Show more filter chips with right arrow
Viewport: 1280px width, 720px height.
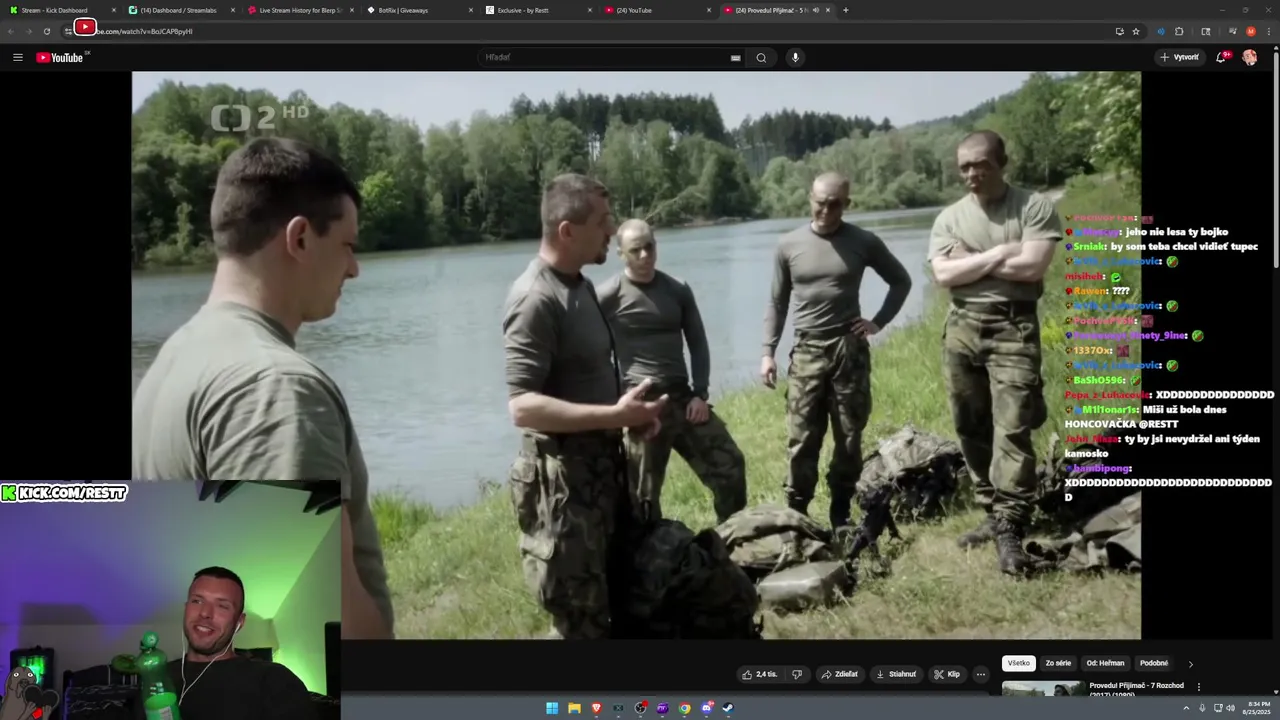(x=1190, y=664)
